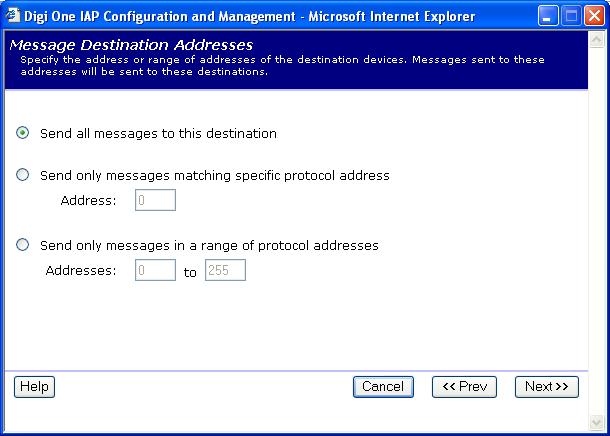This screenshot has height=436, width=610.
Task: Maximize the Digi One IAP window
Action: 571,16
